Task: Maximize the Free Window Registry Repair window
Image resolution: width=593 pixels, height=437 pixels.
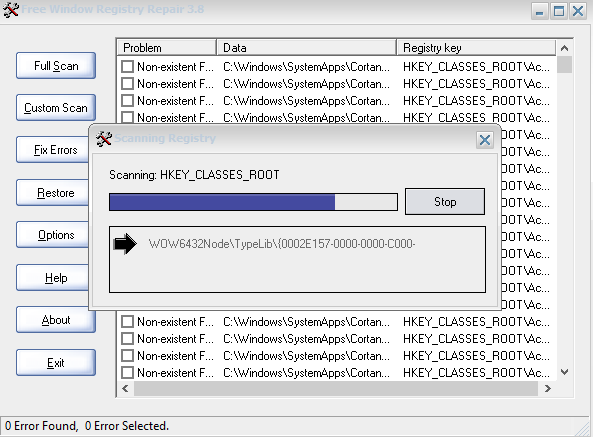Action: point(559,11)
